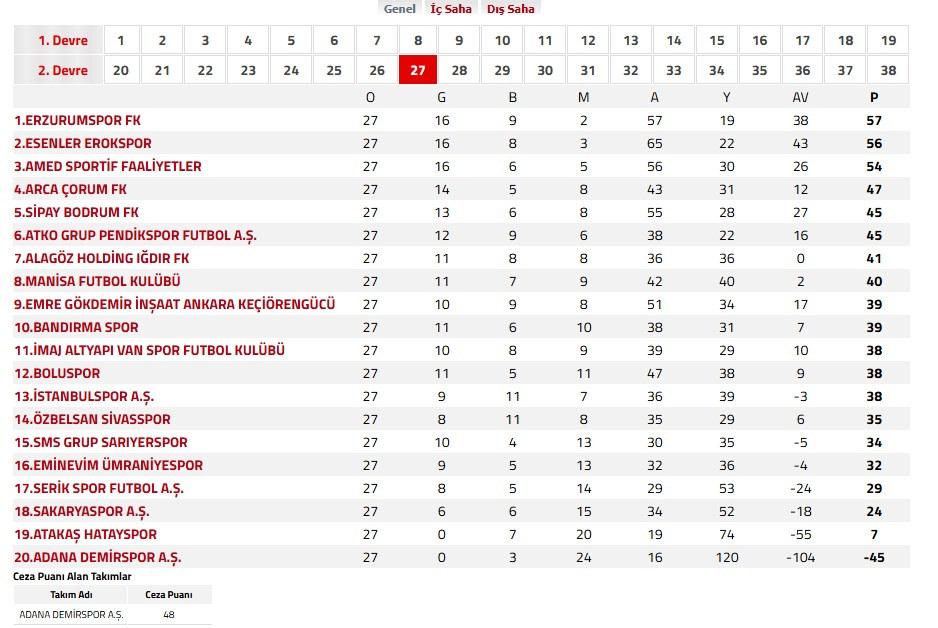Open the İç Saha tab

pos(450,9)
